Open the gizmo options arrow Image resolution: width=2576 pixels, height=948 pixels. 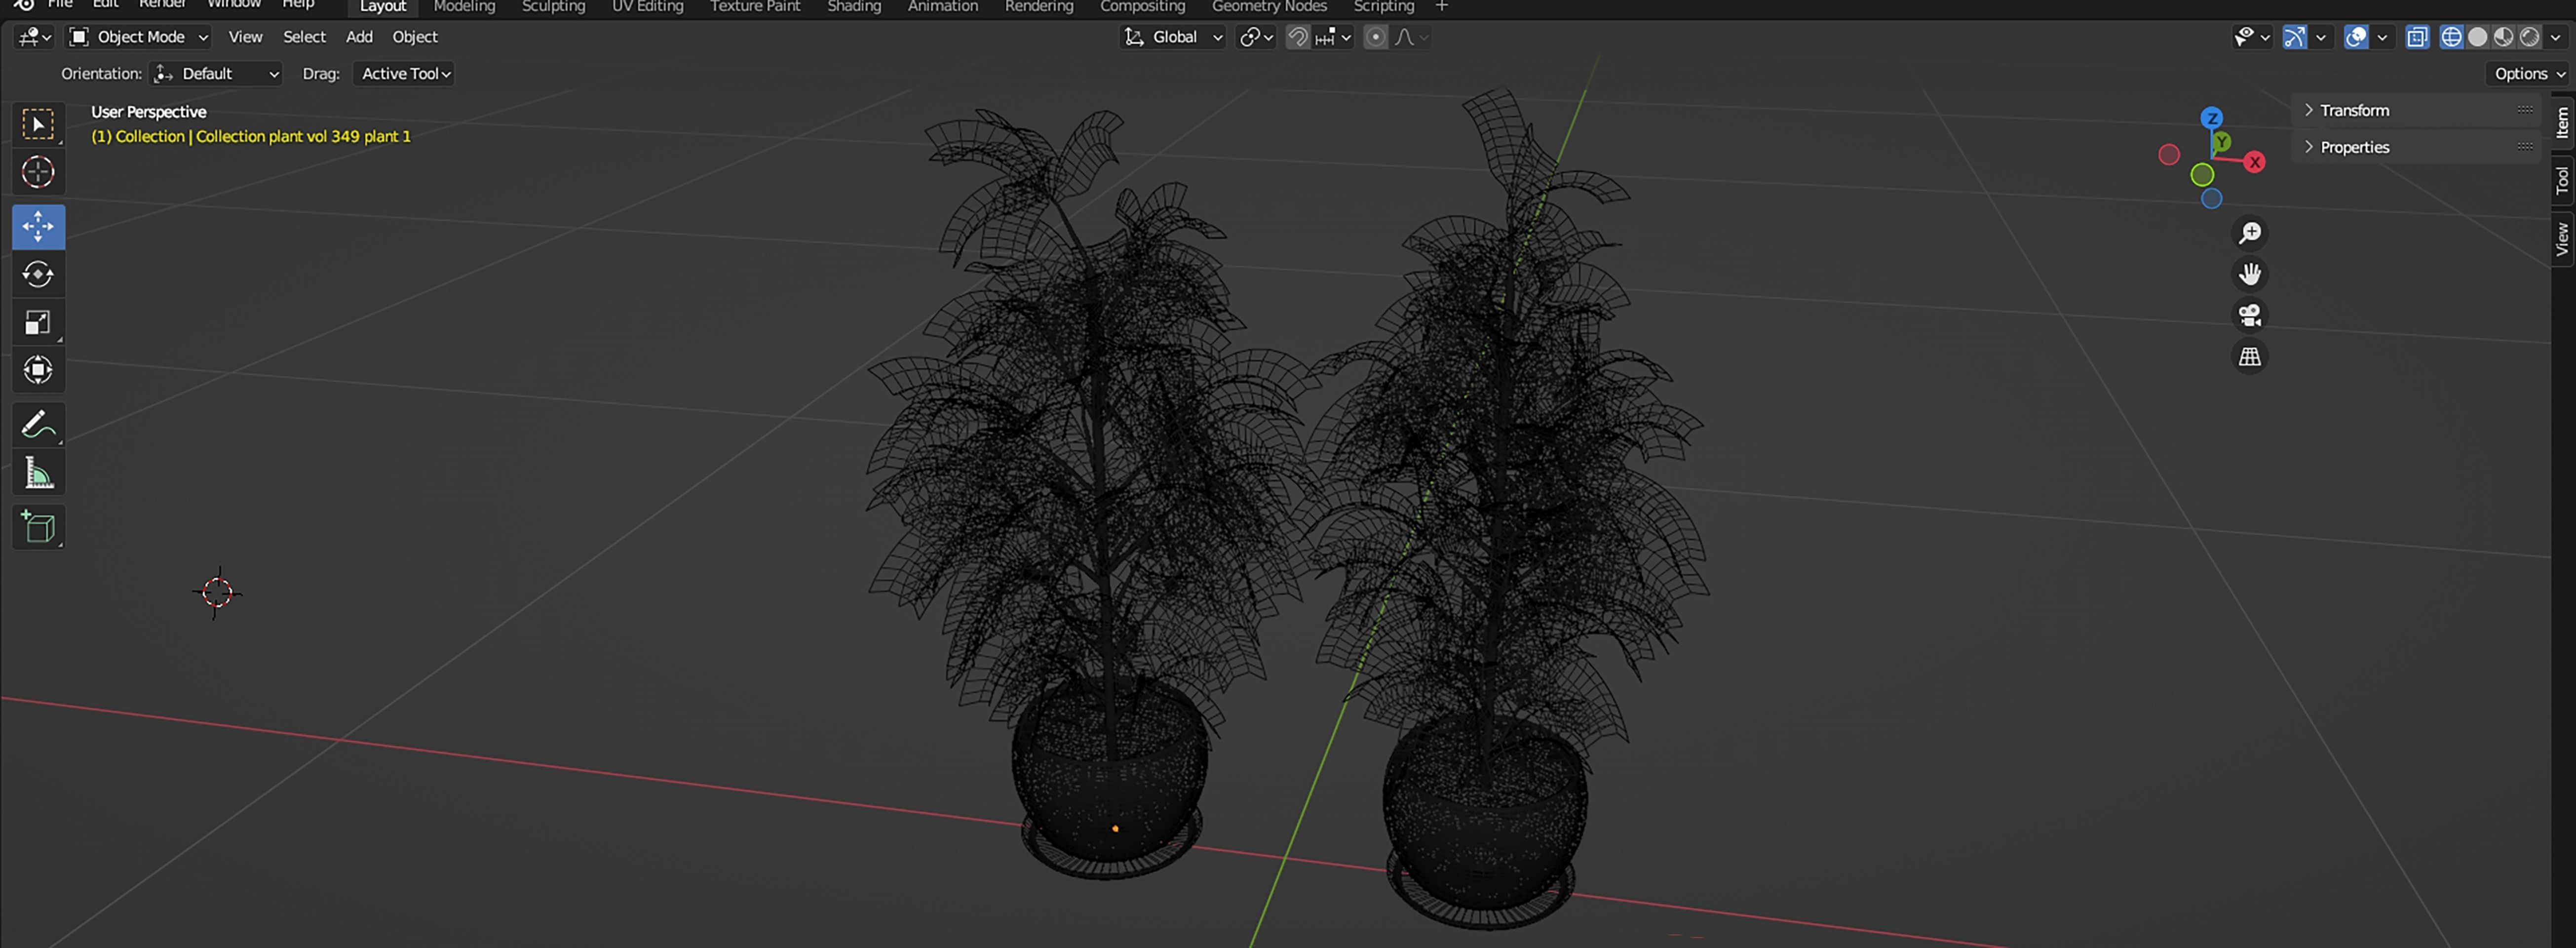(2321, 37)
